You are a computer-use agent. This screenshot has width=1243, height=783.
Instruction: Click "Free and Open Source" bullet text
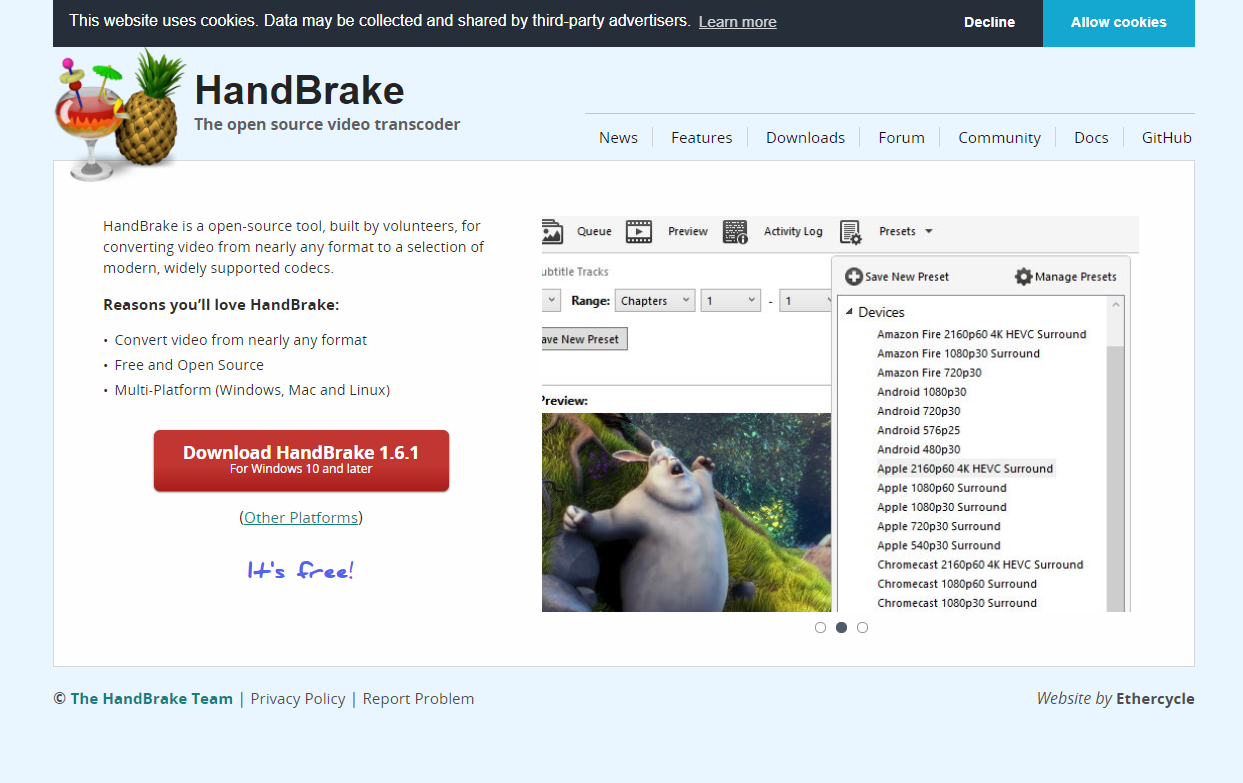click(x=189, y=365)
